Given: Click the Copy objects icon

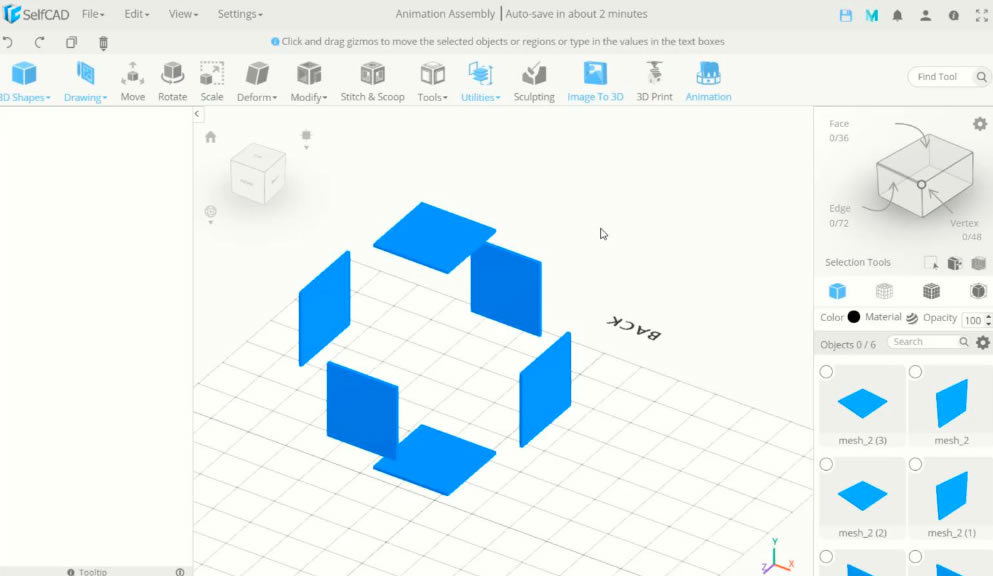Looking at the screenshot, I should (71, 42).
